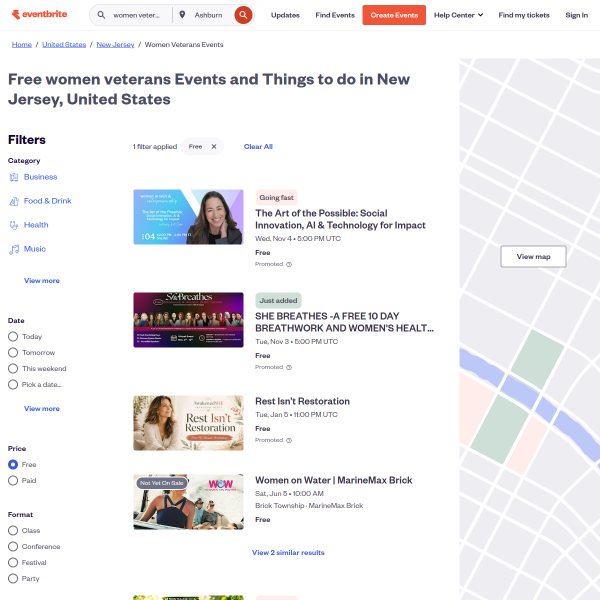600x600 pixels.
Task: Click Promoted info icon under SHE BREATHES
Action: pyautogui.click(x=289, y=367)
